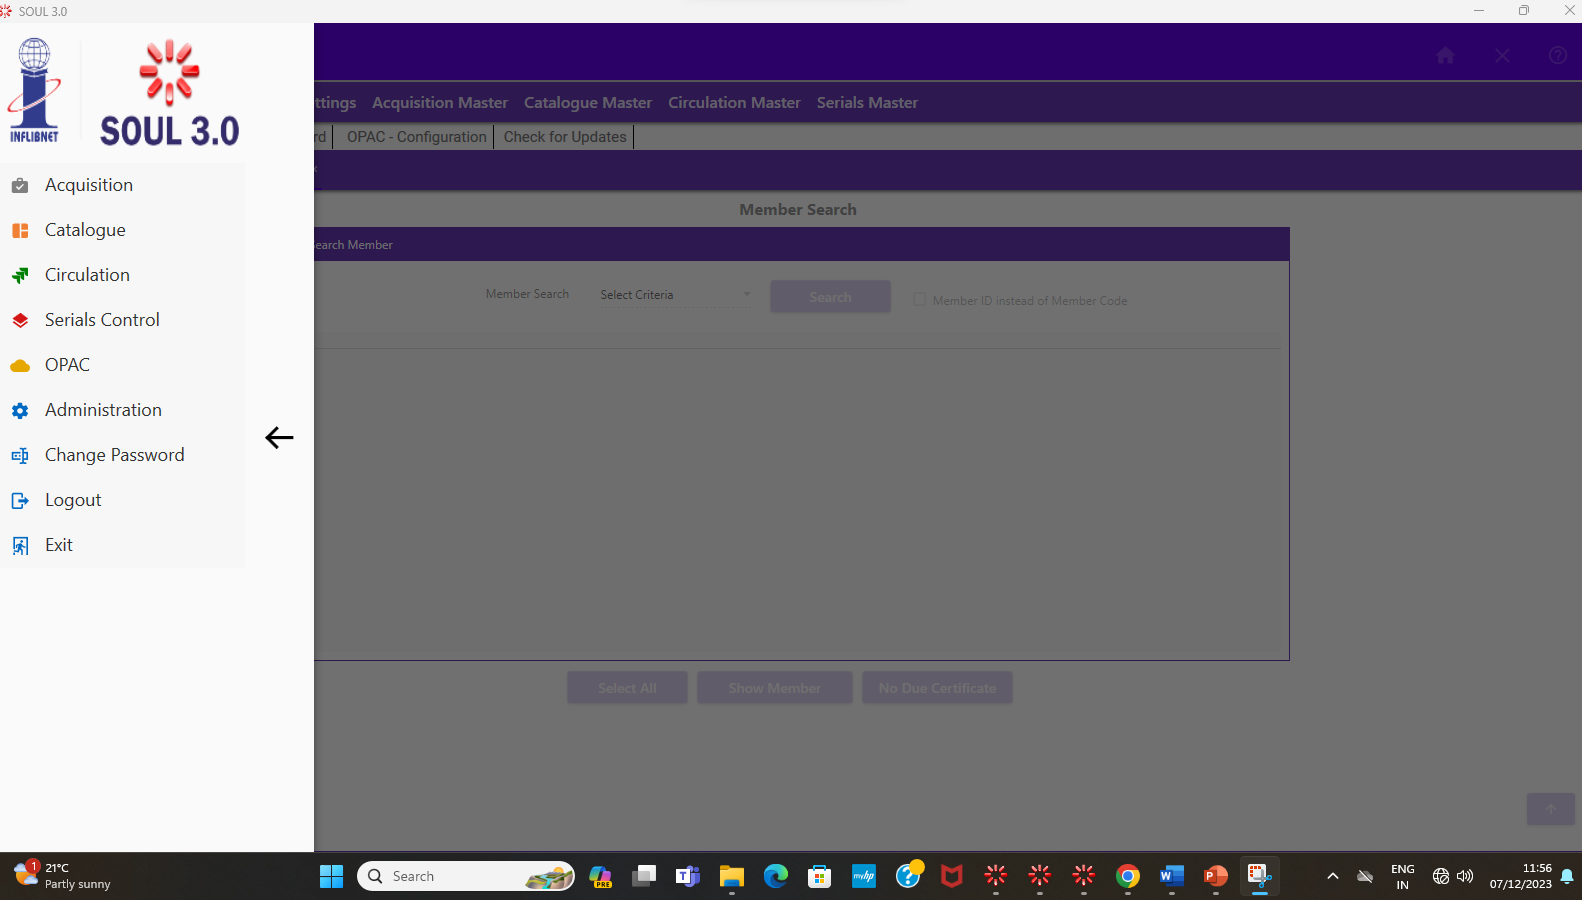Enable Member ID instead of Member Code
This screenshot has height=900, width=1582.
(919, 300)
